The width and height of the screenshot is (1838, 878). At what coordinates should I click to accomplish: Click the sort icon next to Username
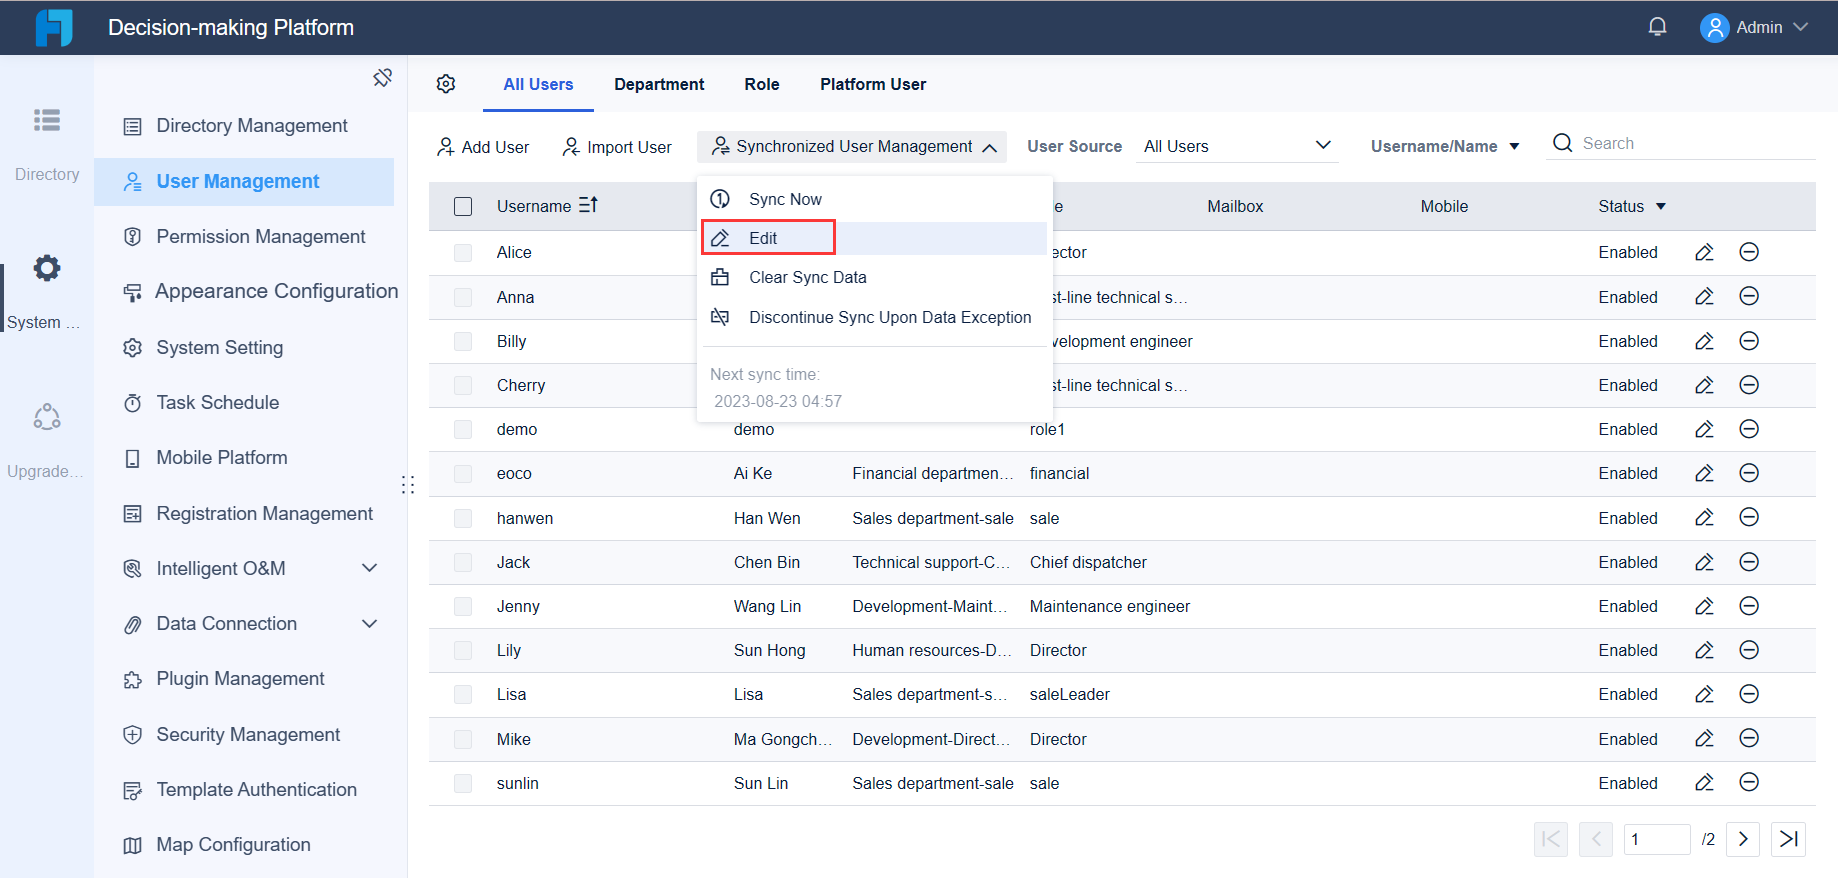click(x=588, y=205)
